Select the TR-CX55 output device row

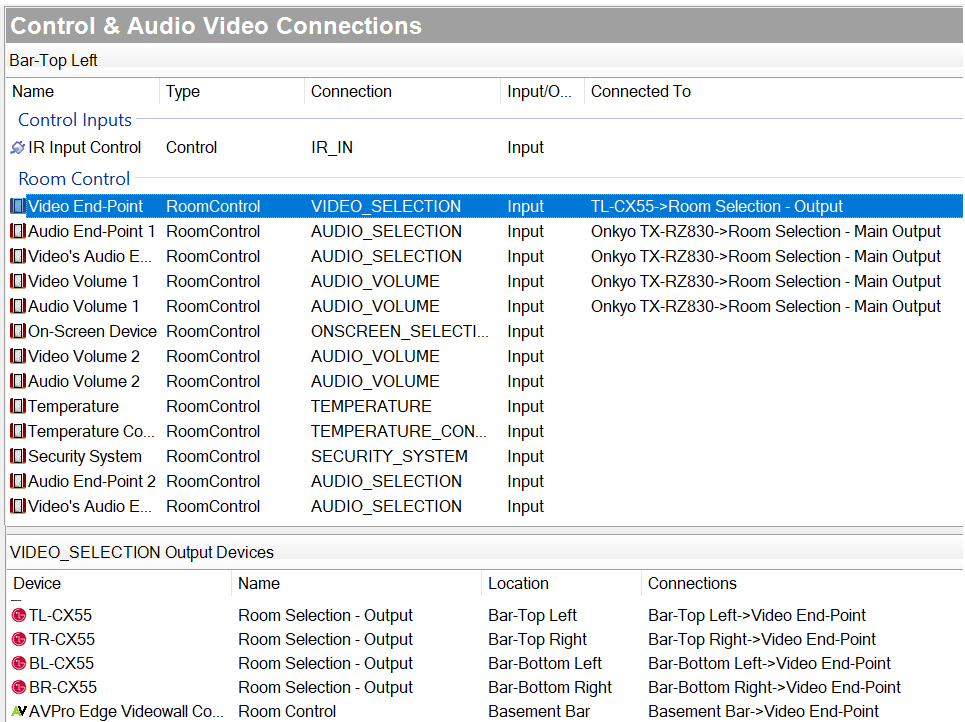61,640
